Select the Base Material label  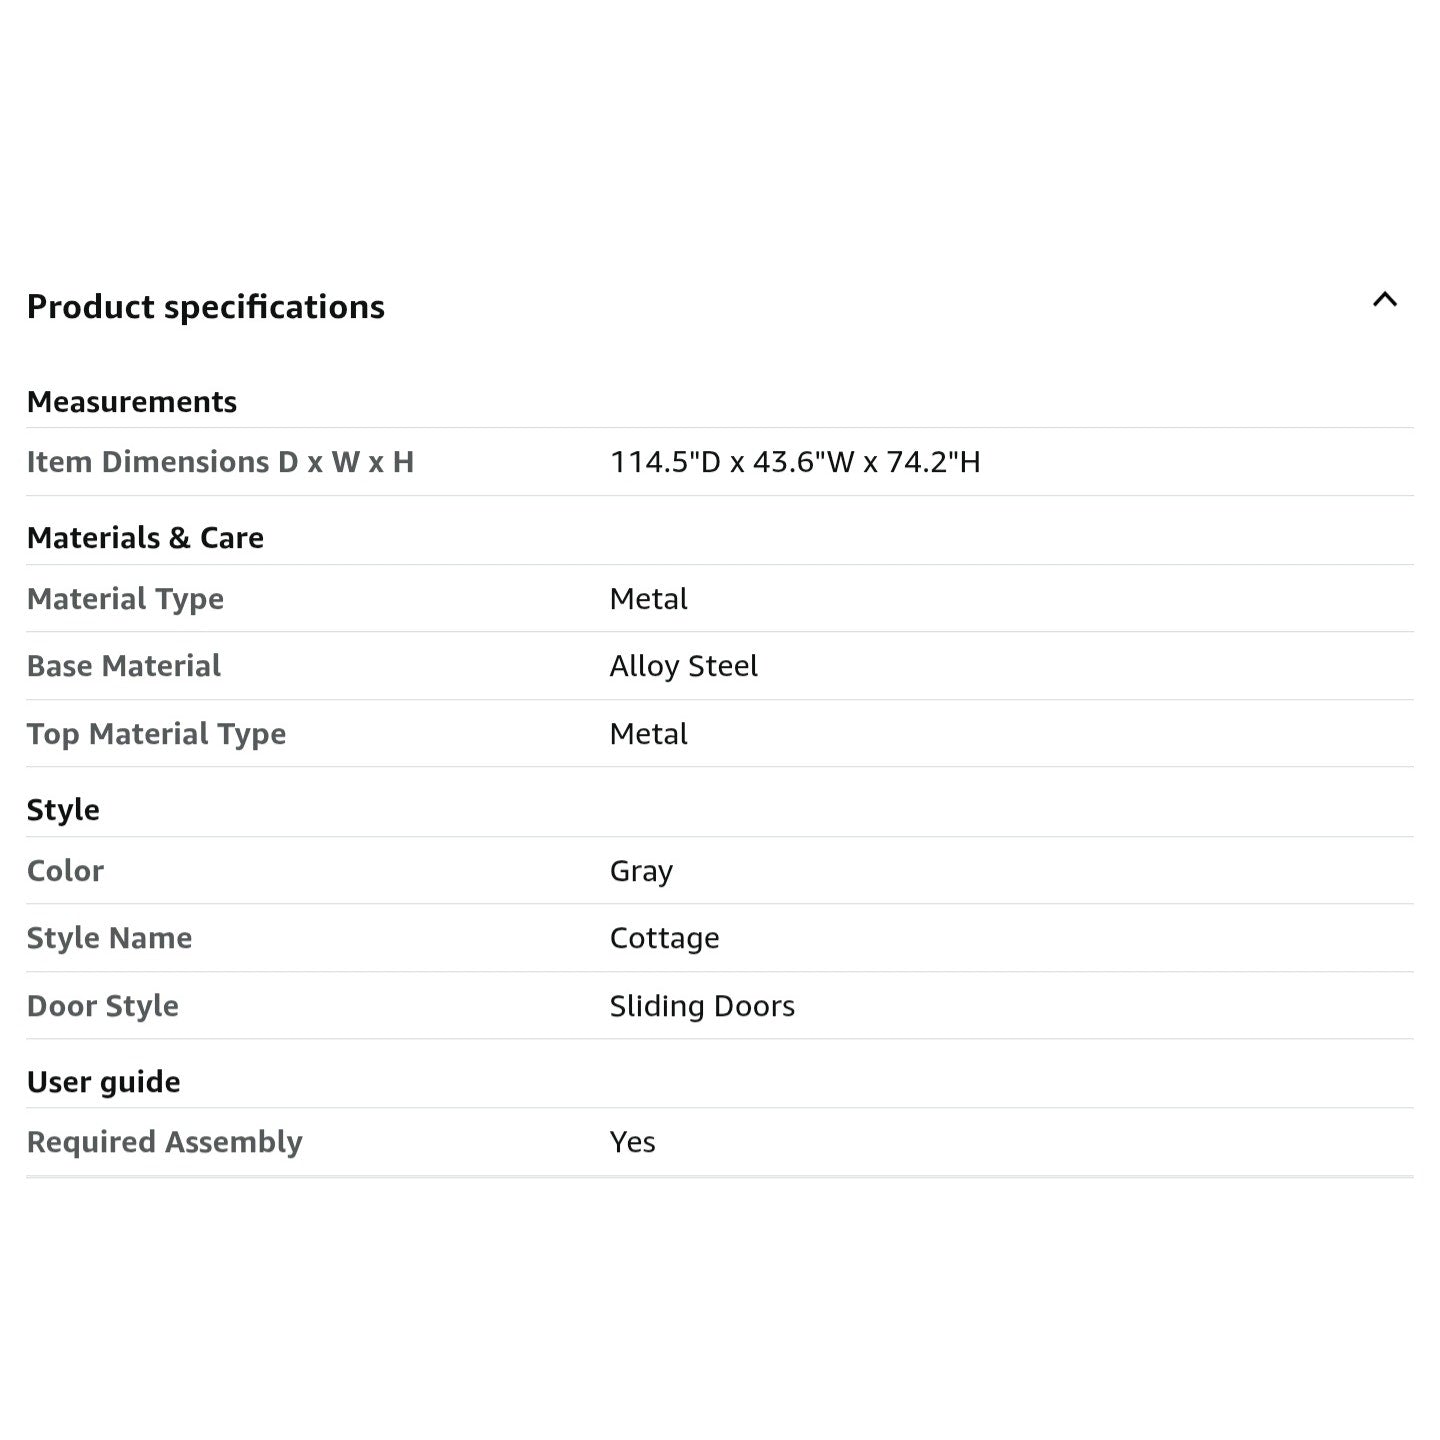(x=124, y=666)
